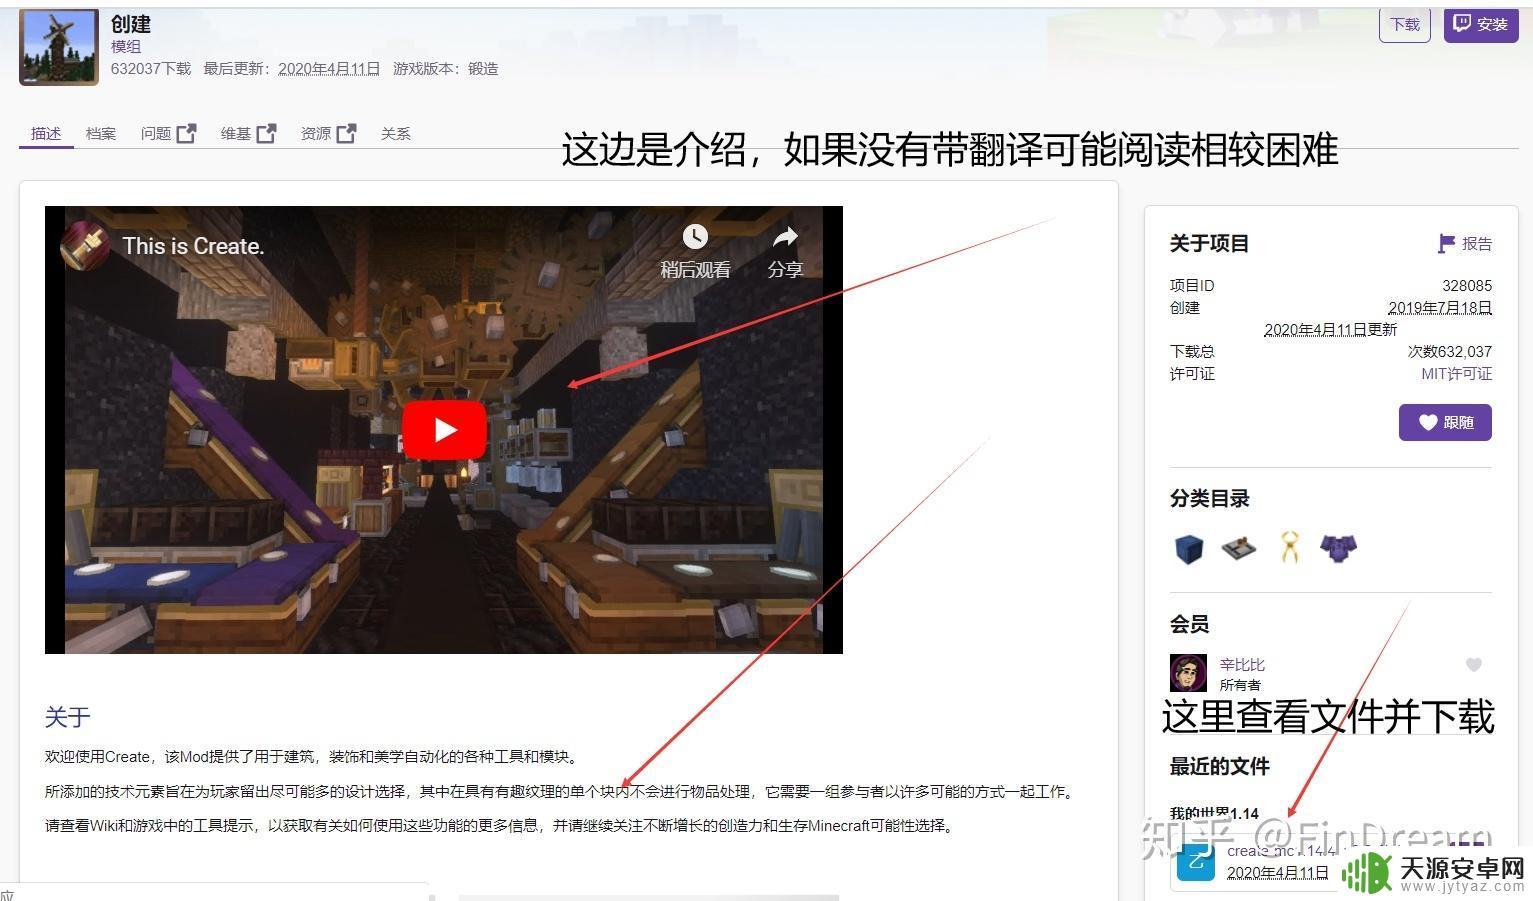Click the 项目ID value 328085
This screenshot has width=1533, height=901.
click(1466, 285)
